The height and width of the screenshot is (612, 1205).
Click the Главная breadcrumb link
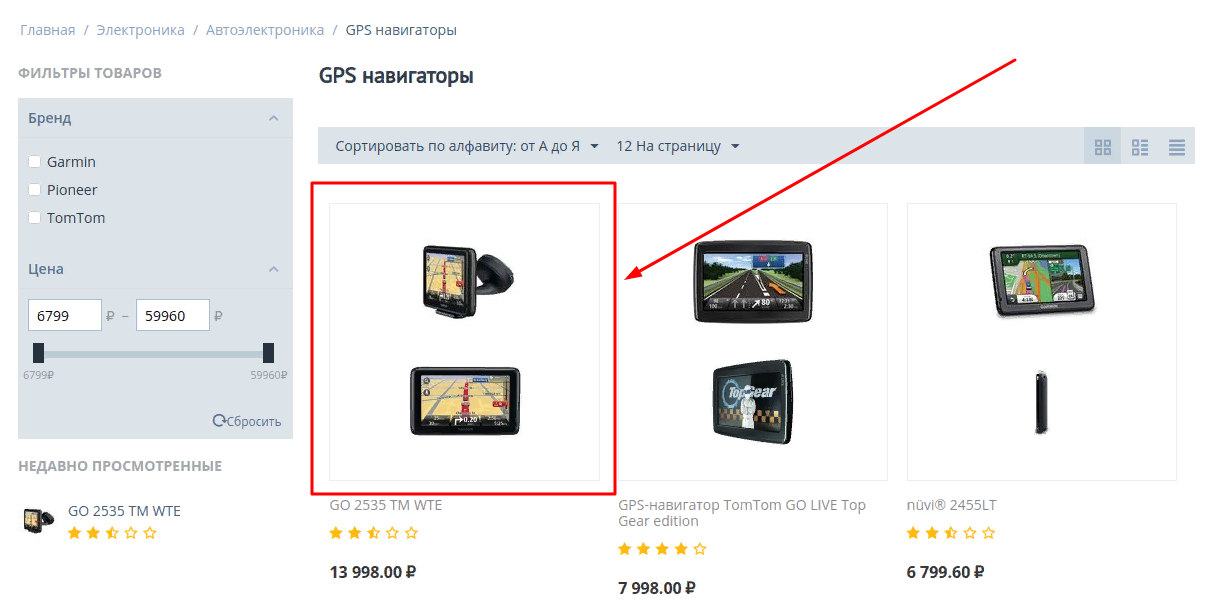[48, 30]
